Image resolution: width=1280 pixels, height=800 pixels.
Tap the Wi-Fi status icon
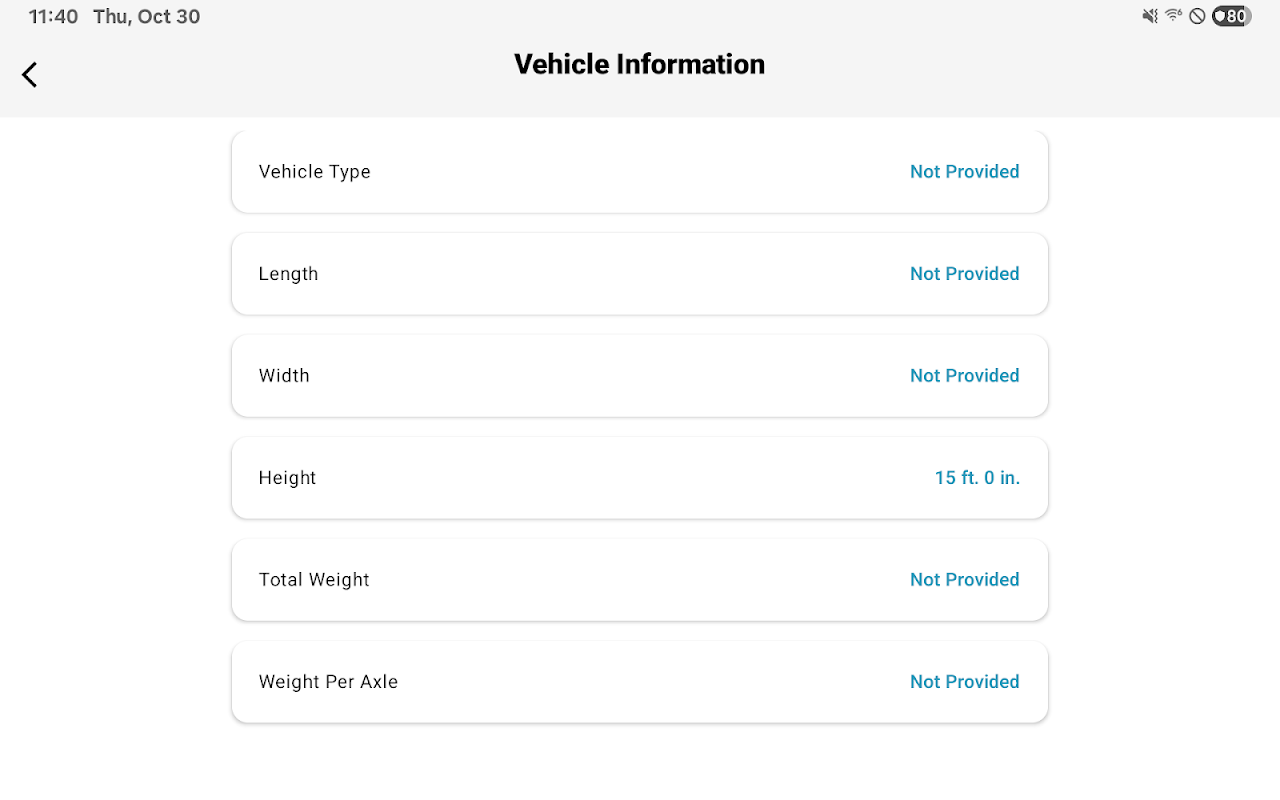click(x=1173, y=16)
